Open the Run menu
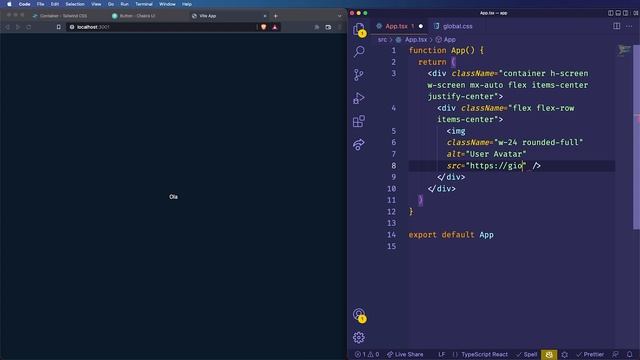Viewport: 640px width, 360px height. pyautogui.click(x=124, y=4)
